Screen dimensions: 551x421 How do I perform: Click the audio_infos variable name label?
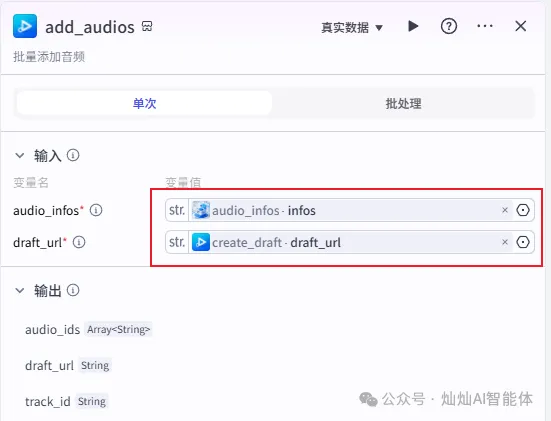[x=46, y=210]
